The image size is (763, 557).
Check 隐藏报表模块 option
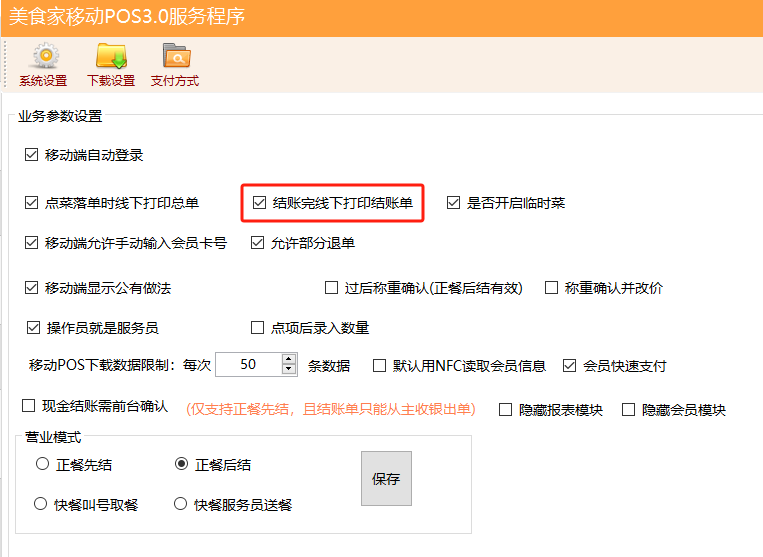(x=505, y=410)
